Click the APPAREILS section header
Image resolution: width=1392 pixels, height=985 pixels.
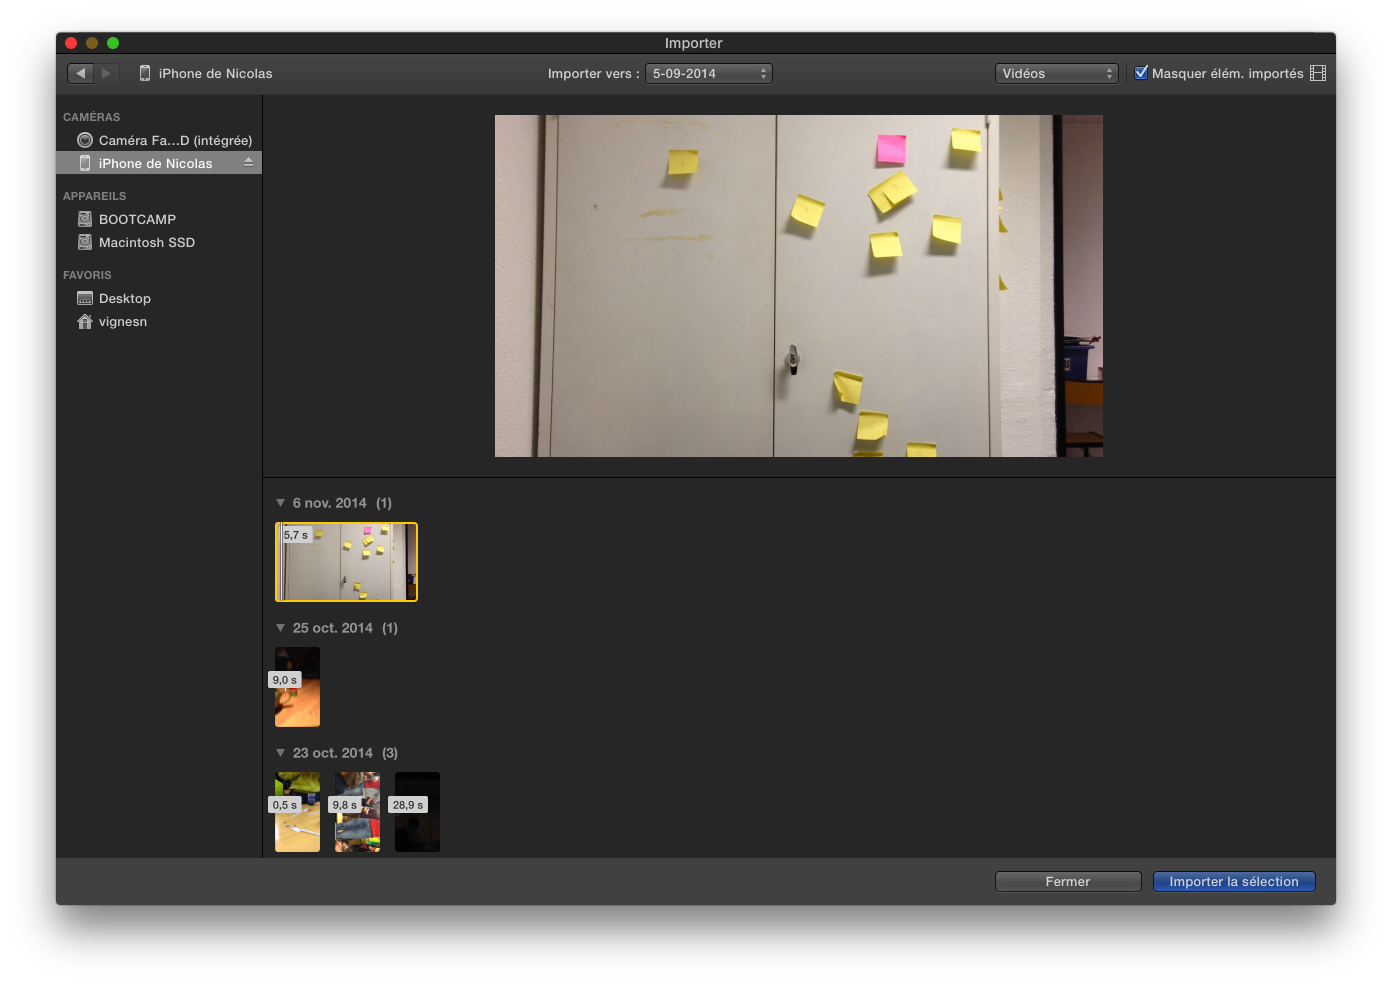click(x=94, y=196)
